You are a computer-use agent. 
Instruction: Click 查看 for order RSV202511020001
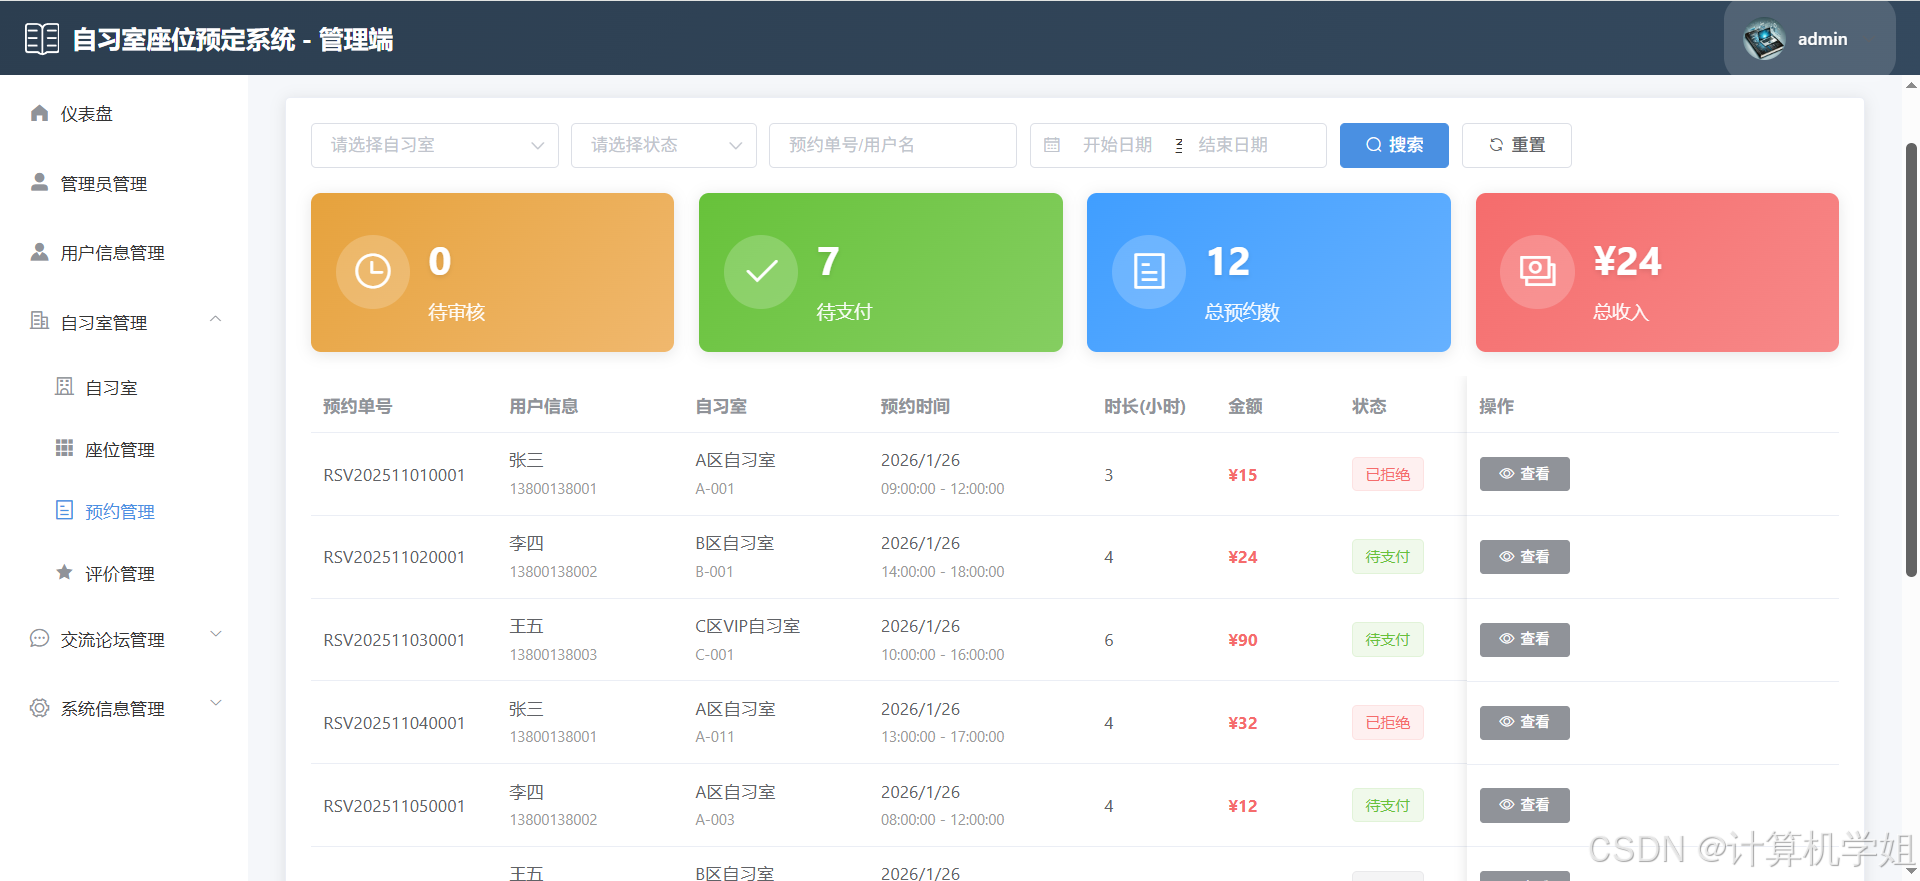point(1524,557)
